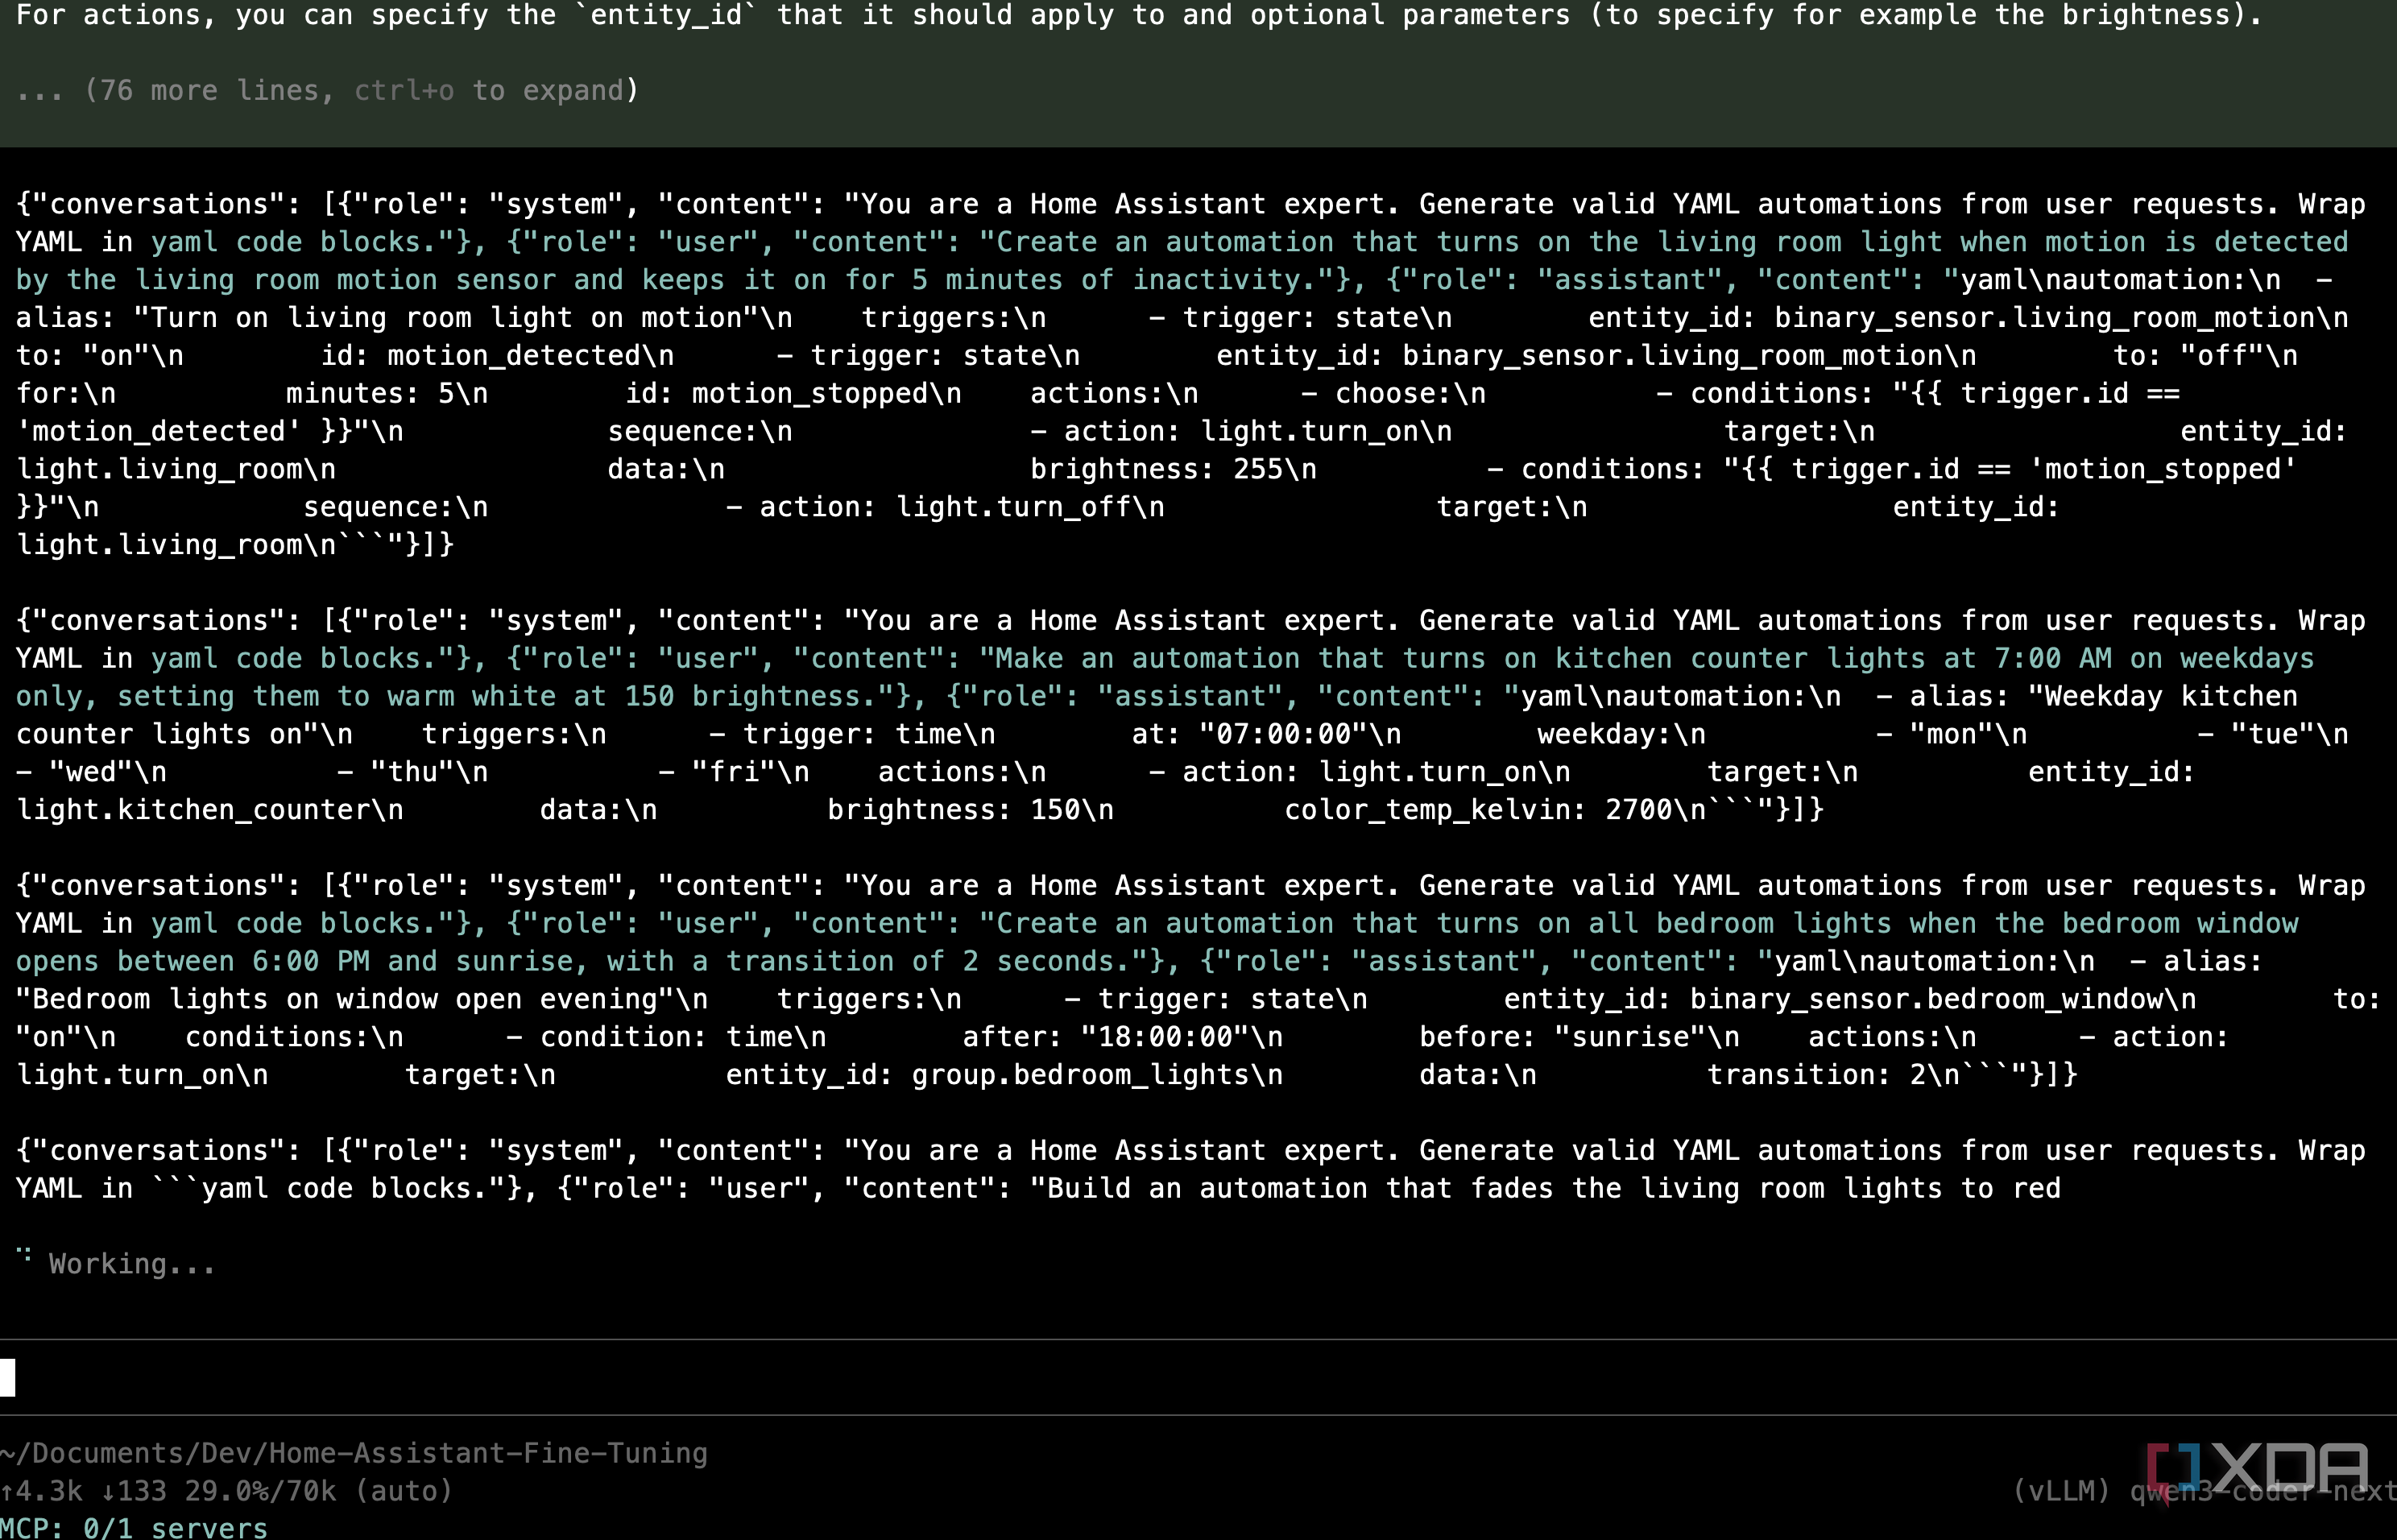
Task: Click the 'minutes: 5' value
Action: click(370, 394)
